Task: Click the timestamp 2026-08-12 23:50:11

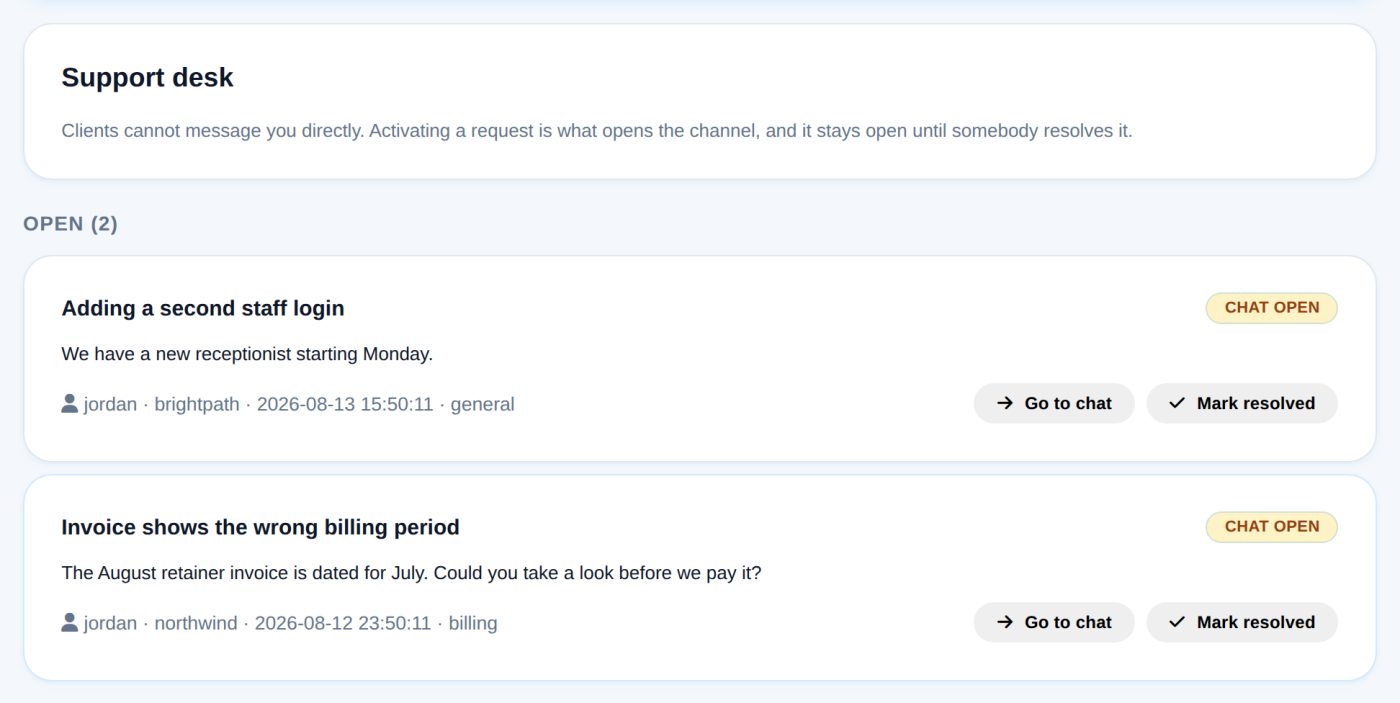Action: click(x=343, y=623)
